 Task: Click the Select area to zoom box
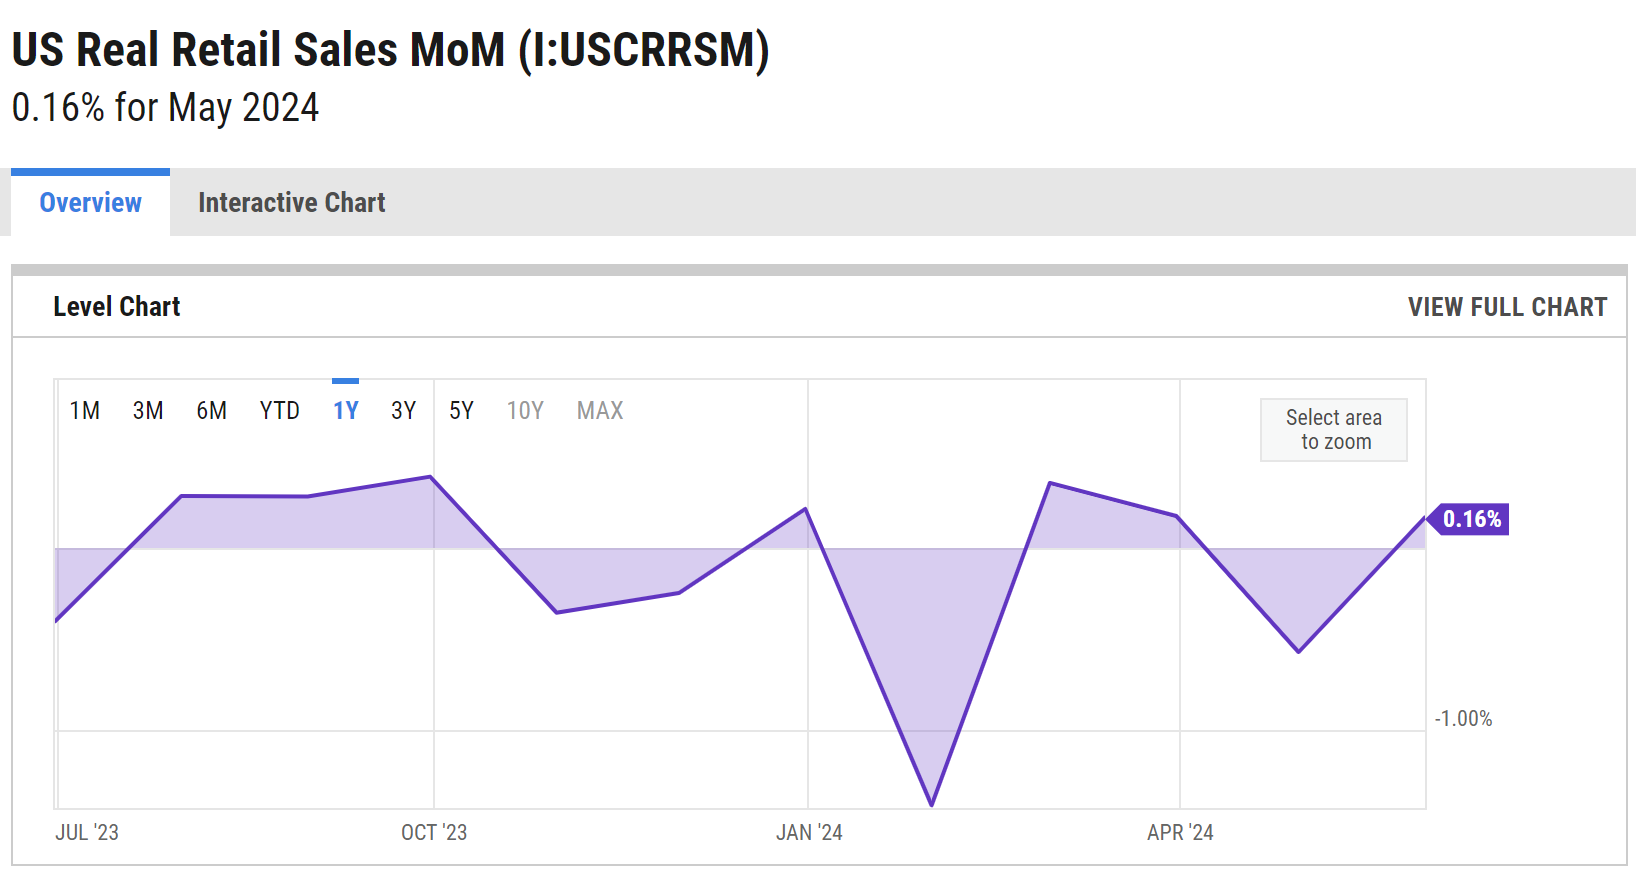pos(1333,430)
